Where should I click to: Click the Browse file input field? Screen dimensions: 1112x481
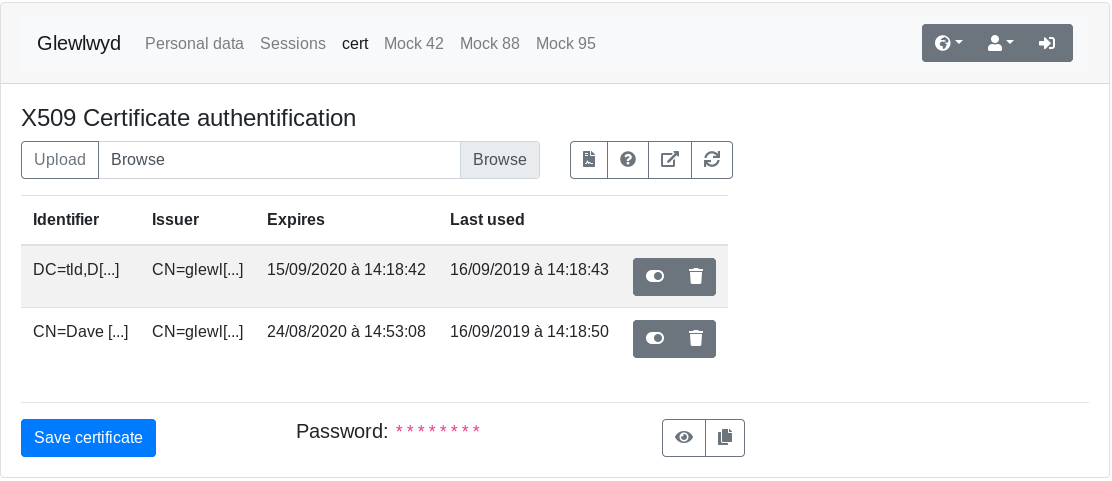pyautogui.click(x=279, y=160)
